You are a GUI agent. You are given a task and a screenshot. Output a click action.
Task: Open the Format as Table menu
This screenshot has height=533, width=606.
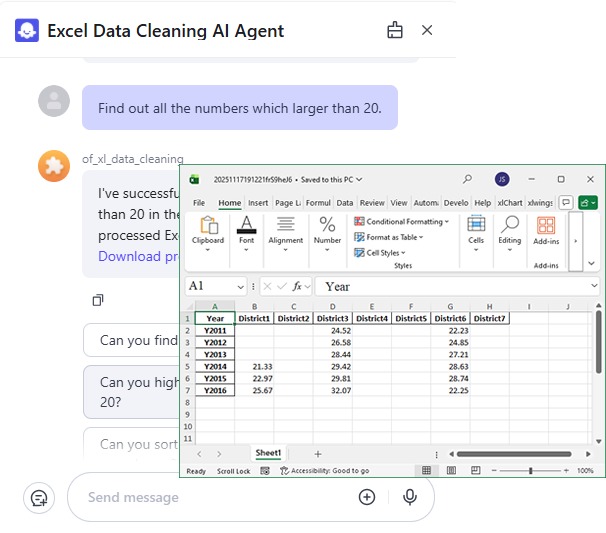point(388,237)
